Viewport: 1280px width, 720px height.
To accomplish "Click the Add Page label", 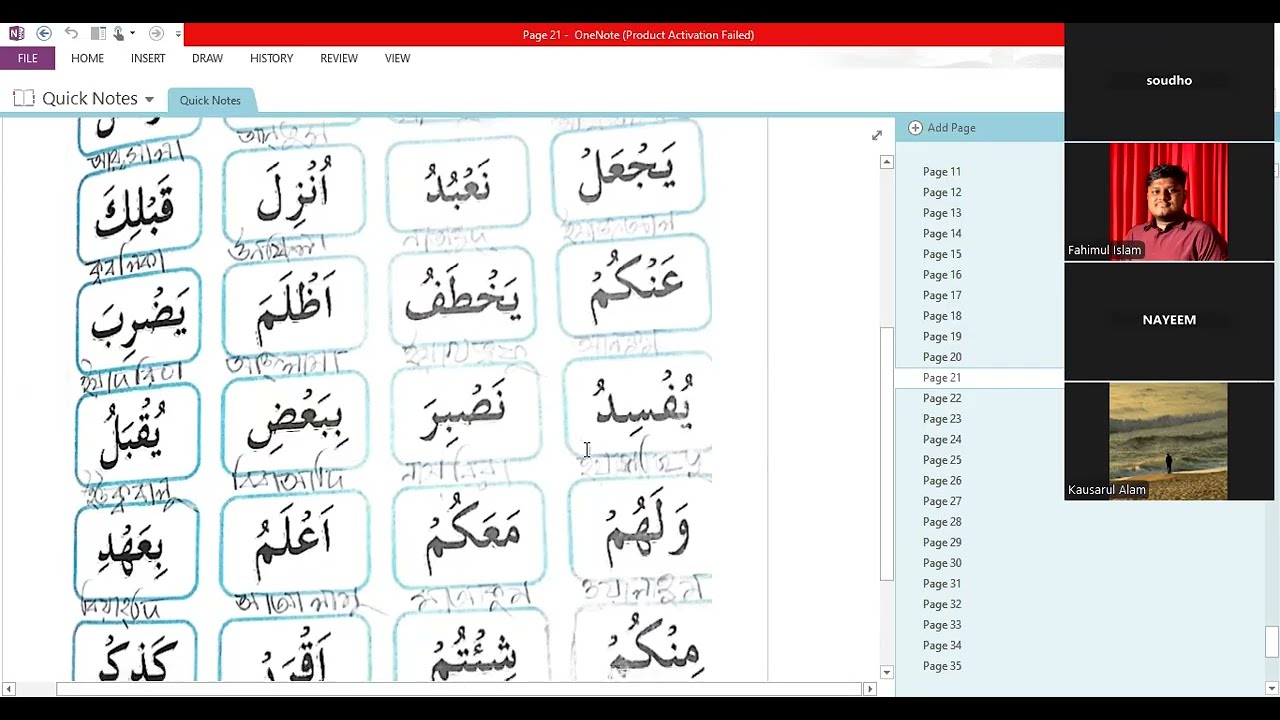I will coord(951,128).
